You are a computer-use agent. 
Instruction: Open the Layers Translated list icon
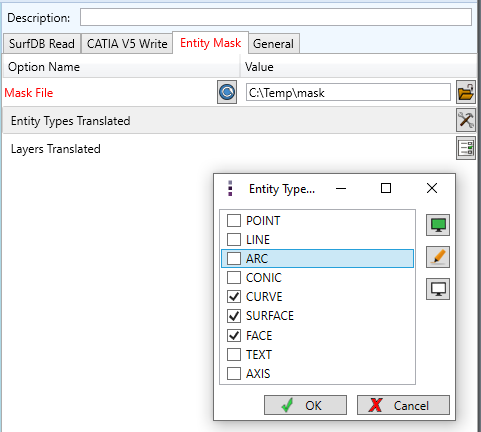coord(466,148)
